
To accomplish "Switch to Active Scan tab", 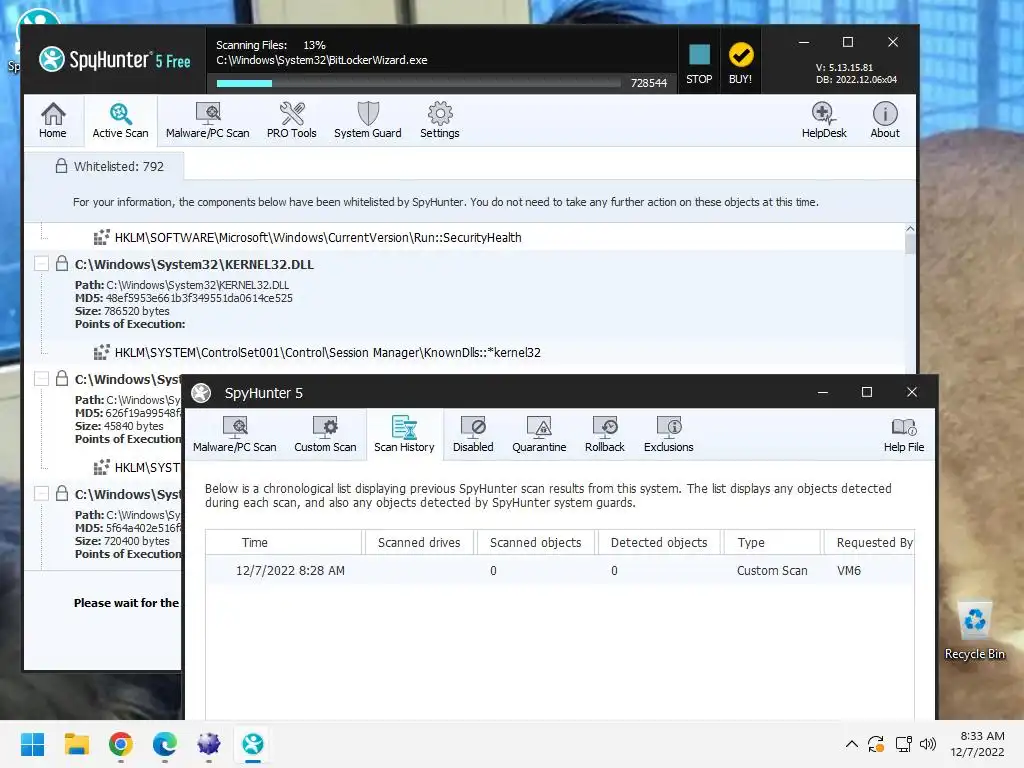I will (x=120, y=121).
